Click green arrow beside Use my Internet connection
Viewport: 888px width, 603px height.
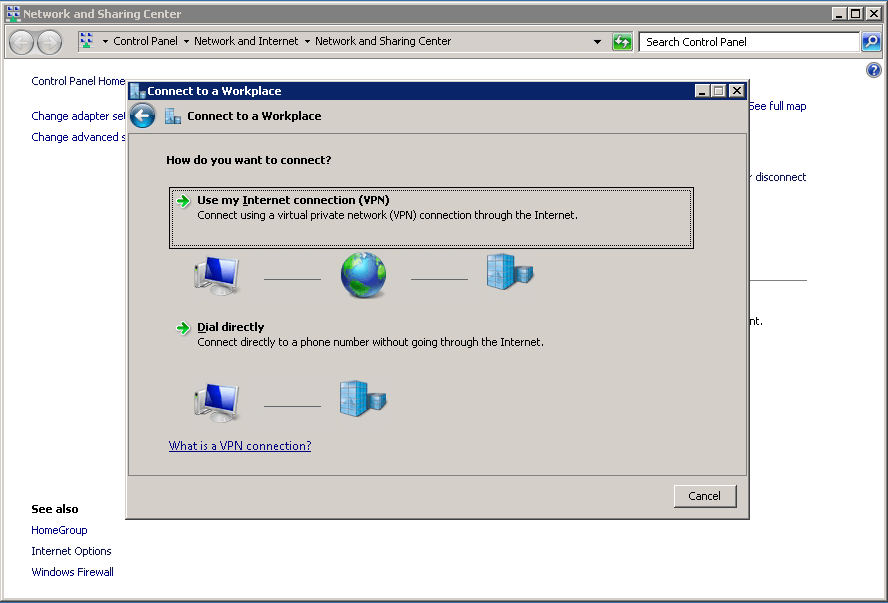click(x=183, y=201)
